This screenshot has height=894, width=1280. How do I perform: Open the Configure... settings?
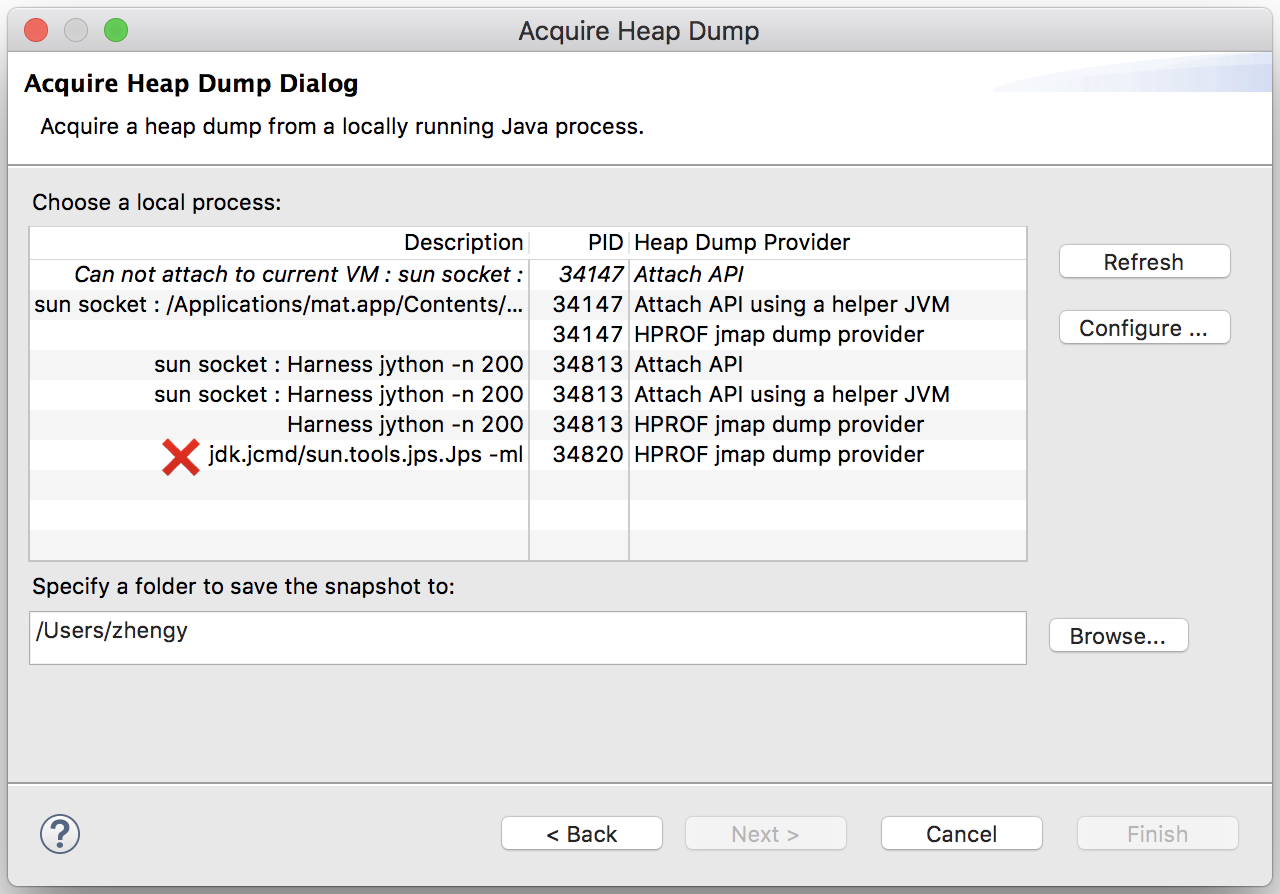[x=1144, y=328]
